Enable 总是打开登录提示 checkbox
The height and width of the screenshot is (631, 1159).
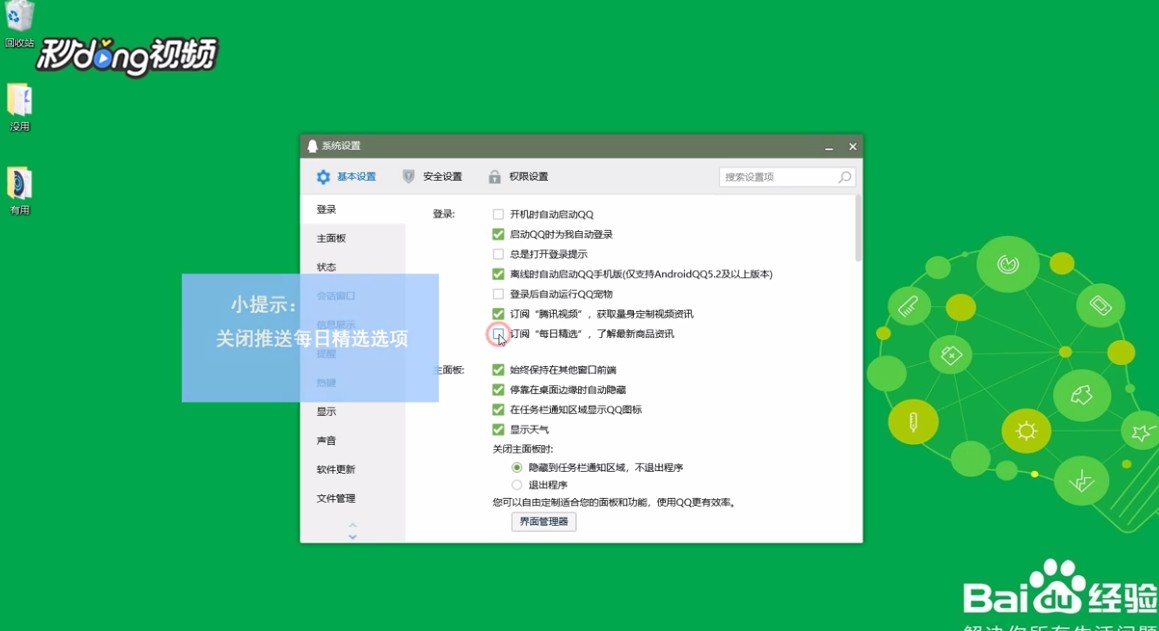point(498,254)
